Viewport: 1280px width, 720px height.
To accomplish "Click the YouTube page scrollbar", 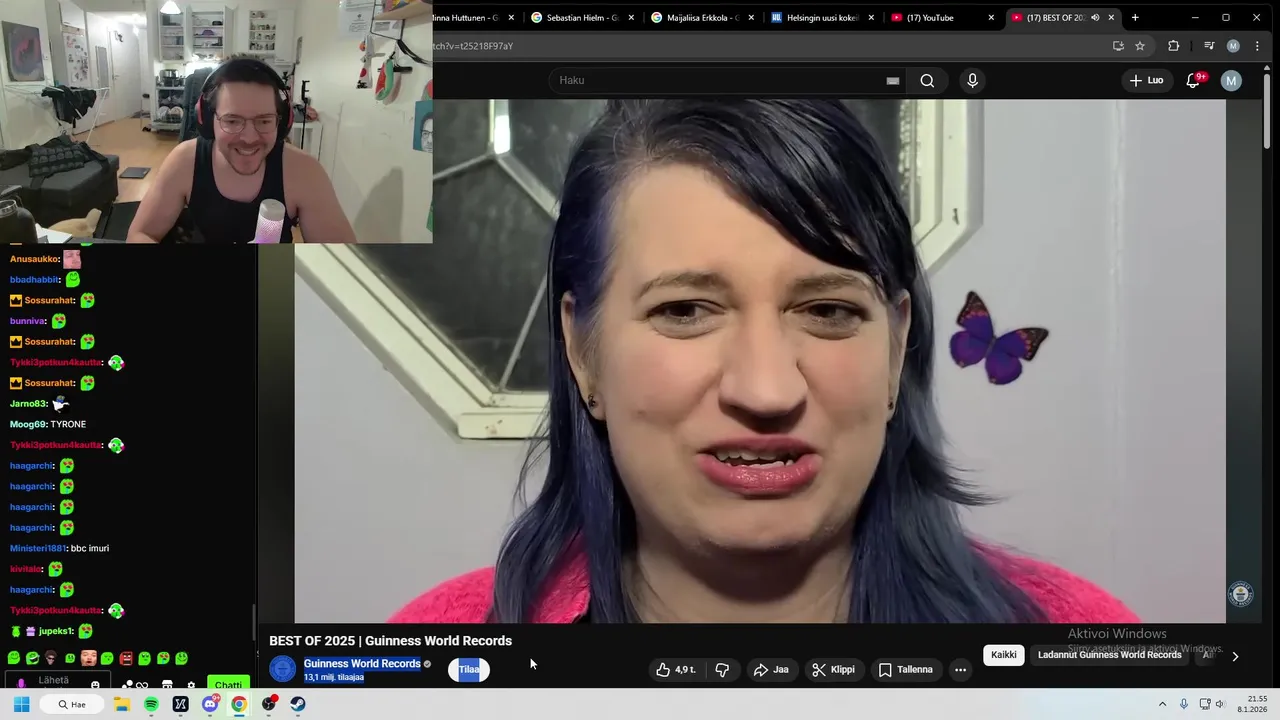I will [x=1268, y=110].
